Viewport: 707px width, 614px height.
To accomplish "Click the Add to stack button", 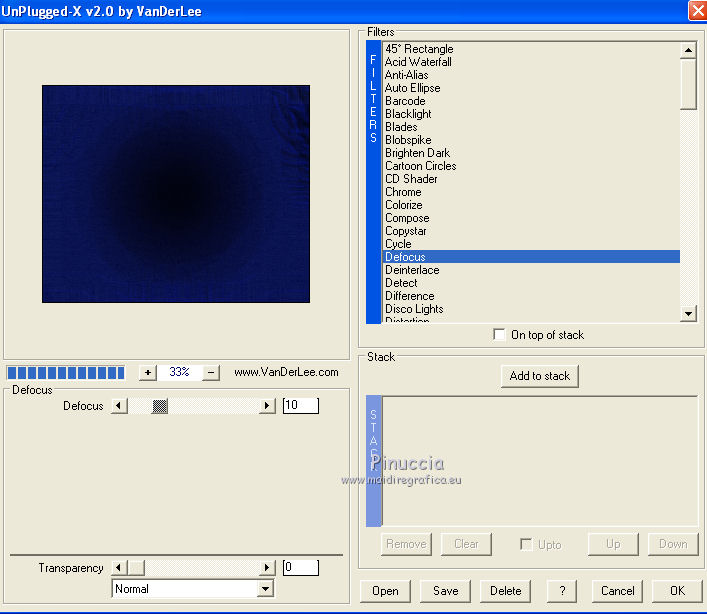I will coord(540,376).
